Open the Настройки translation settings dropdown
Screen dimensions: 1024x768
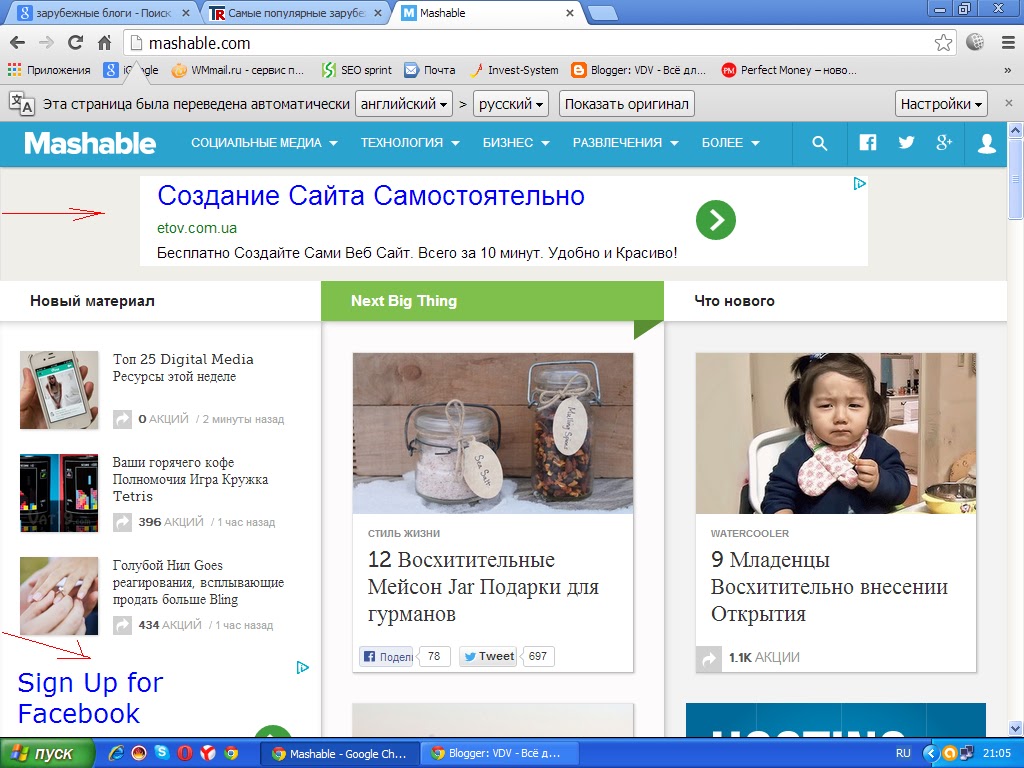(x=940, y=104)
